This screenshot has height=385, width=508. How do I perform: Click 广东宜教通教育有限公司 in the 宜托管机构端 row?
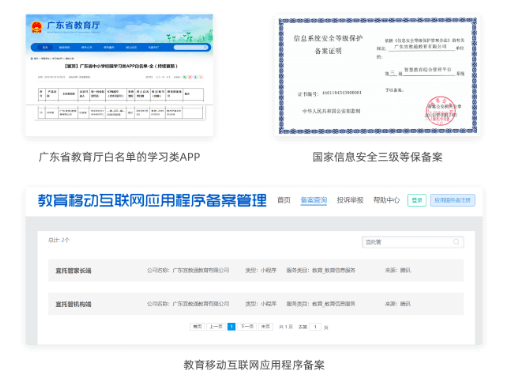pyautogui.click(x=201, y=304)
